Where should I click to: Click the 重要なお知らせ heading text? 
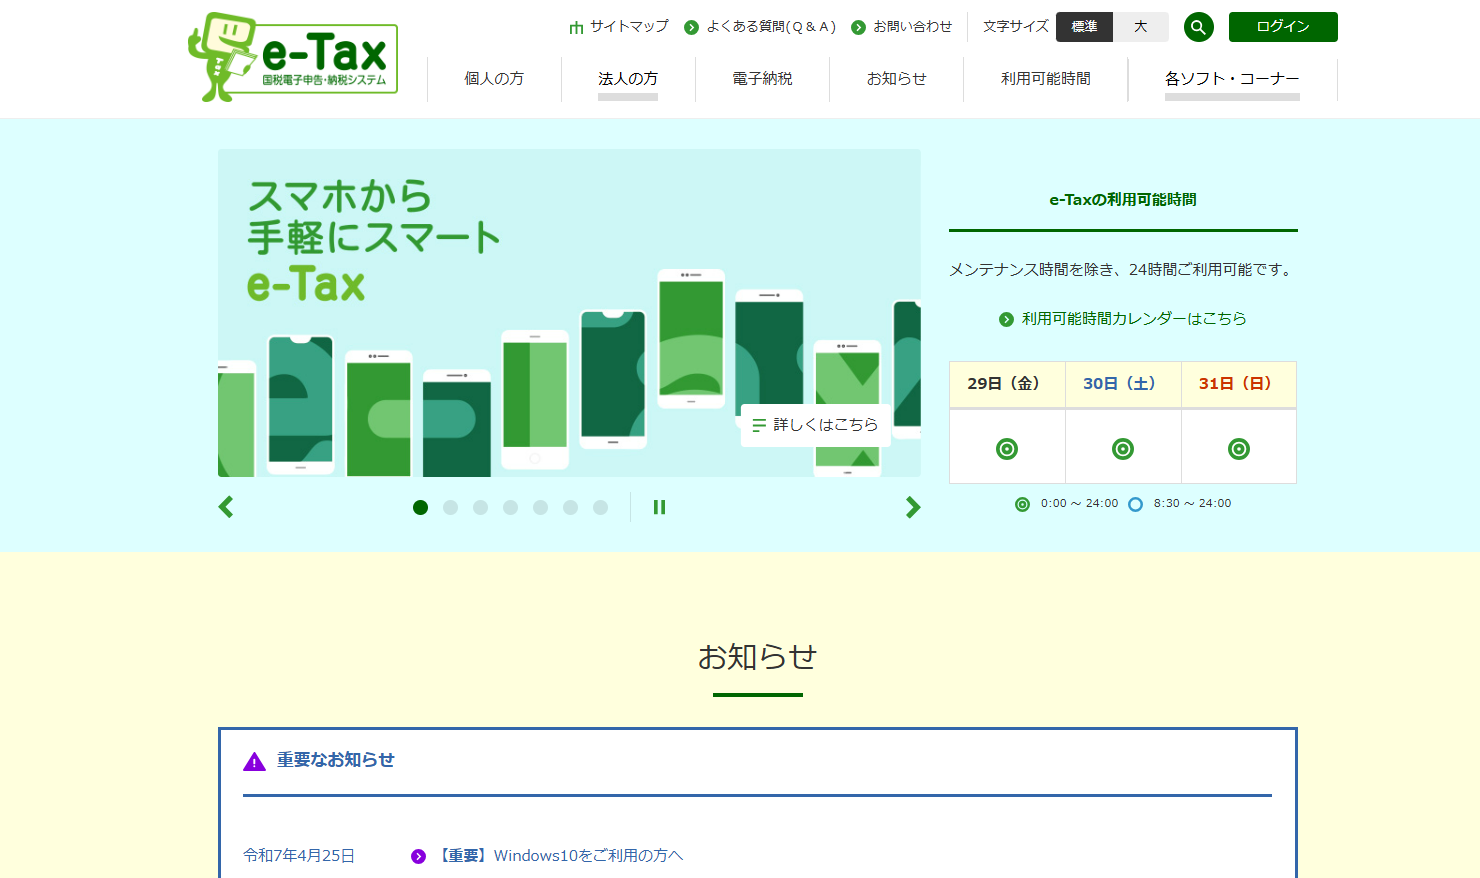click(x=335, y=760)
